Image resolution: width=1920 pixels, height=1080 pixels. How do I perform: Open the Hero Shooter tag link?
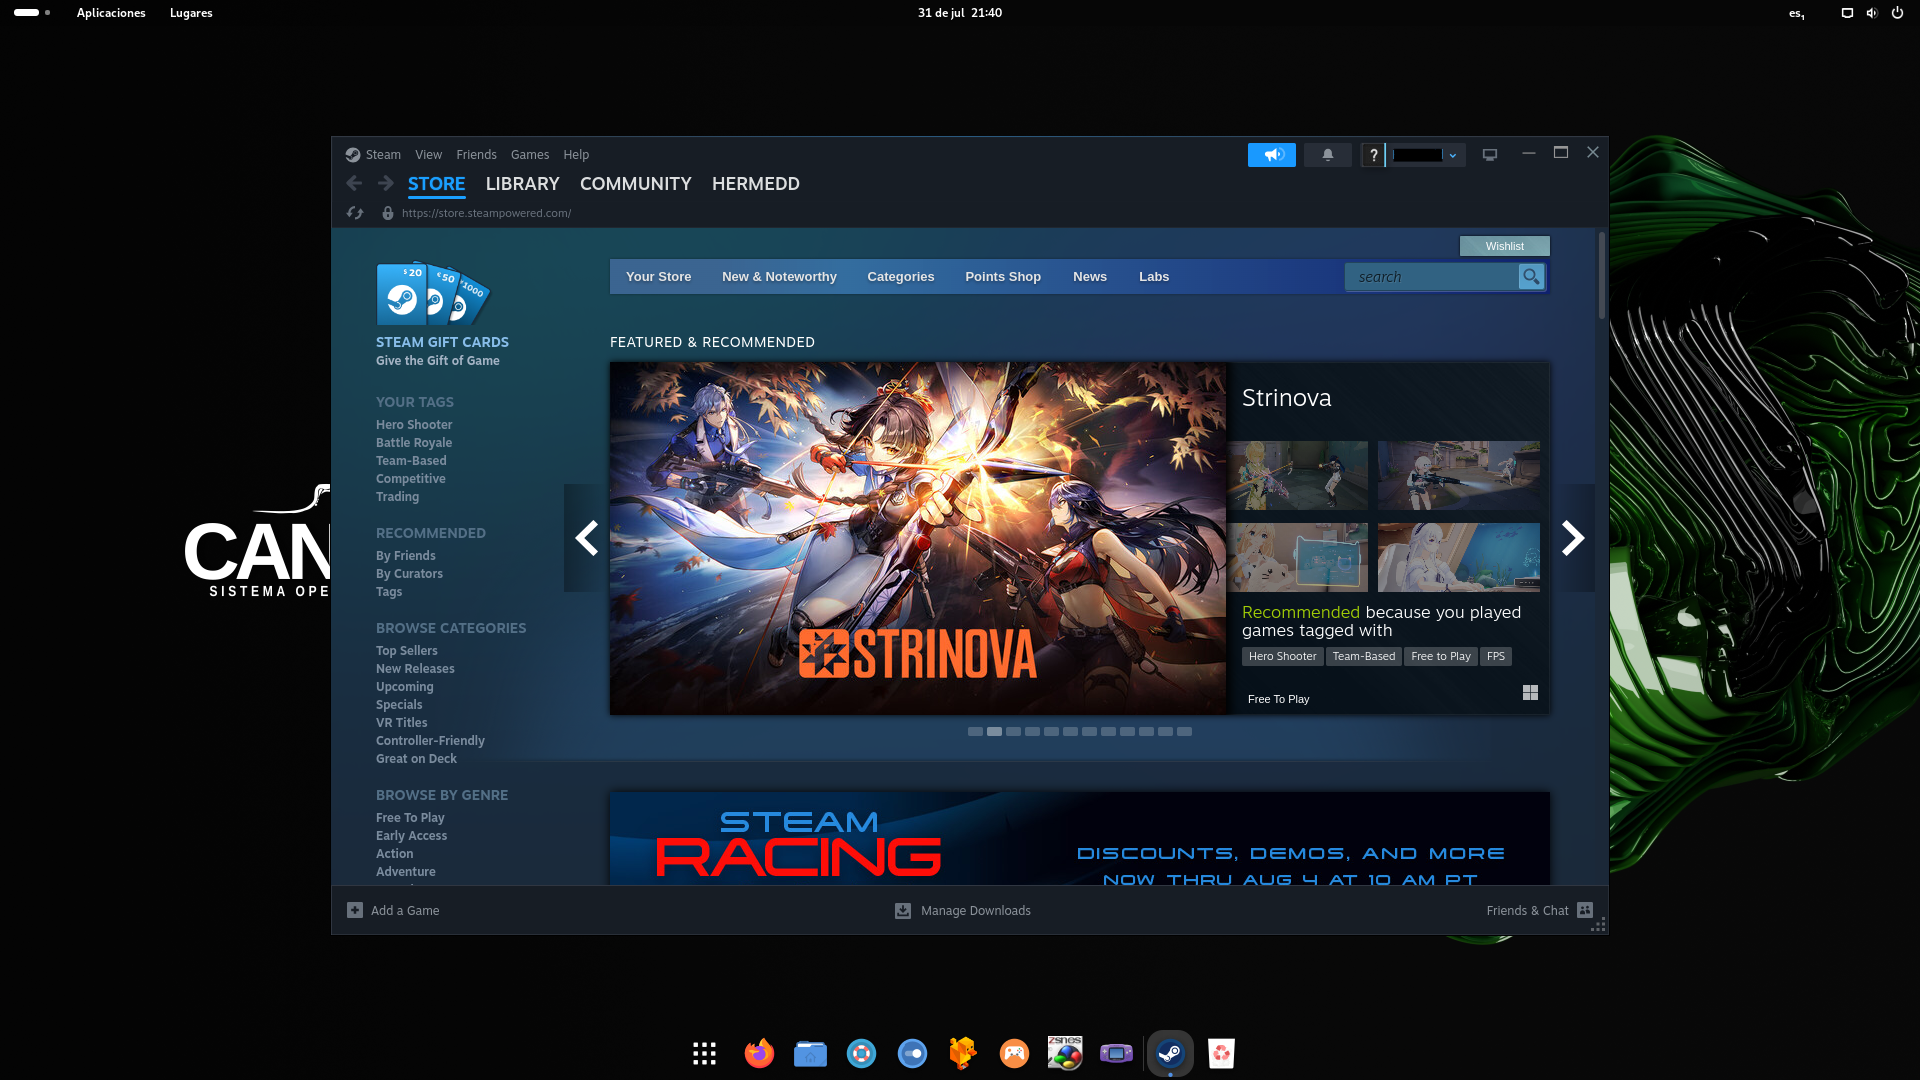[x=414, y=425]
